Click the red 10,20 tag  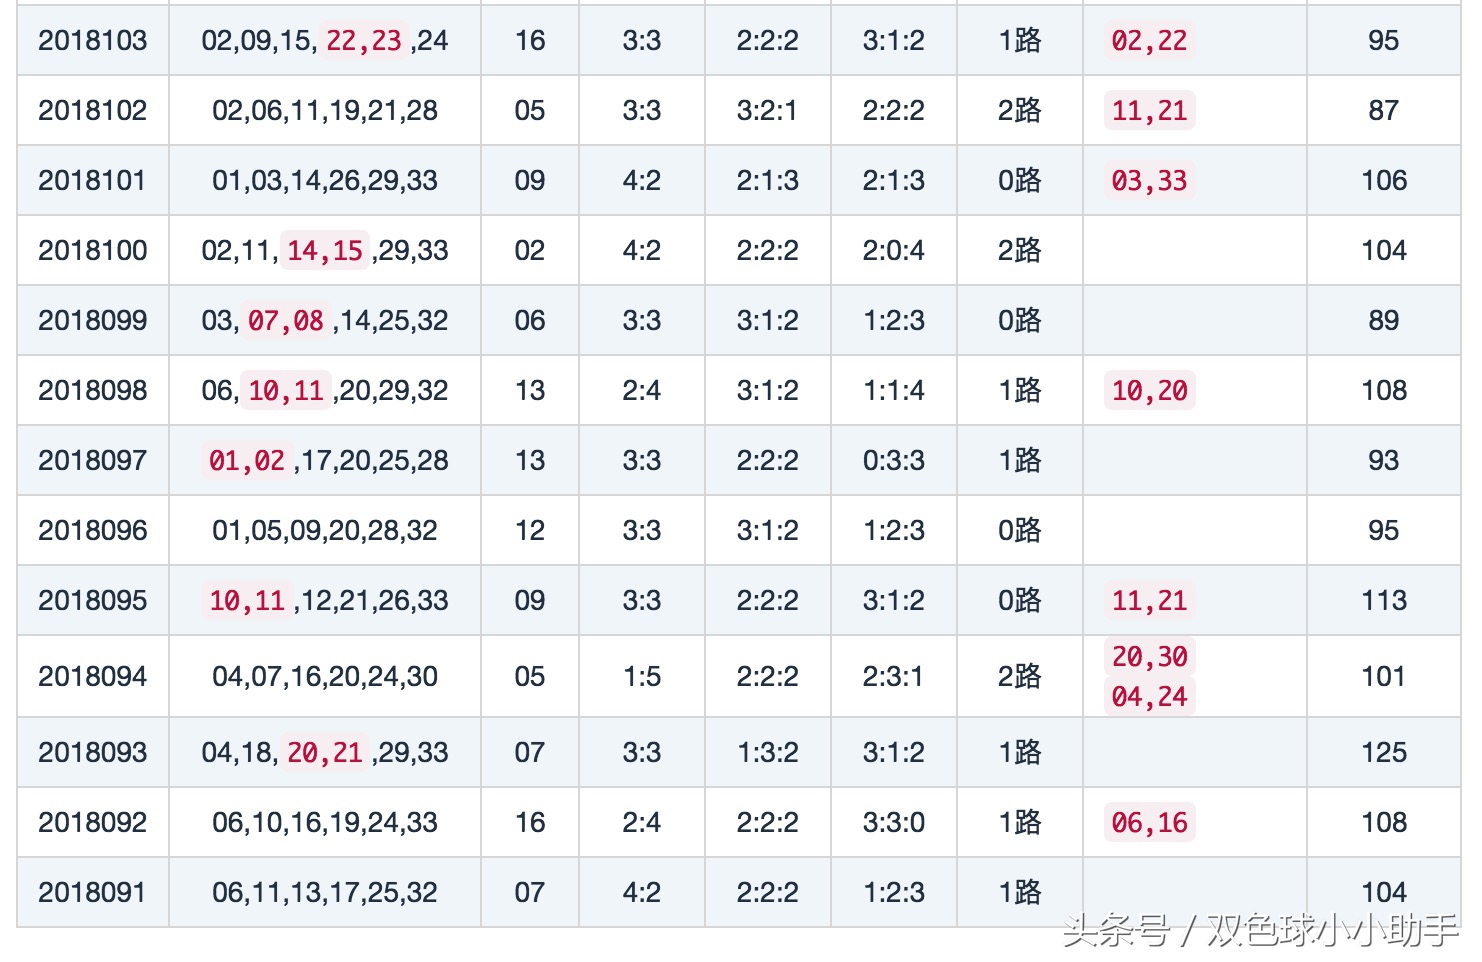pyautogui.click(x=1149, y=391)
